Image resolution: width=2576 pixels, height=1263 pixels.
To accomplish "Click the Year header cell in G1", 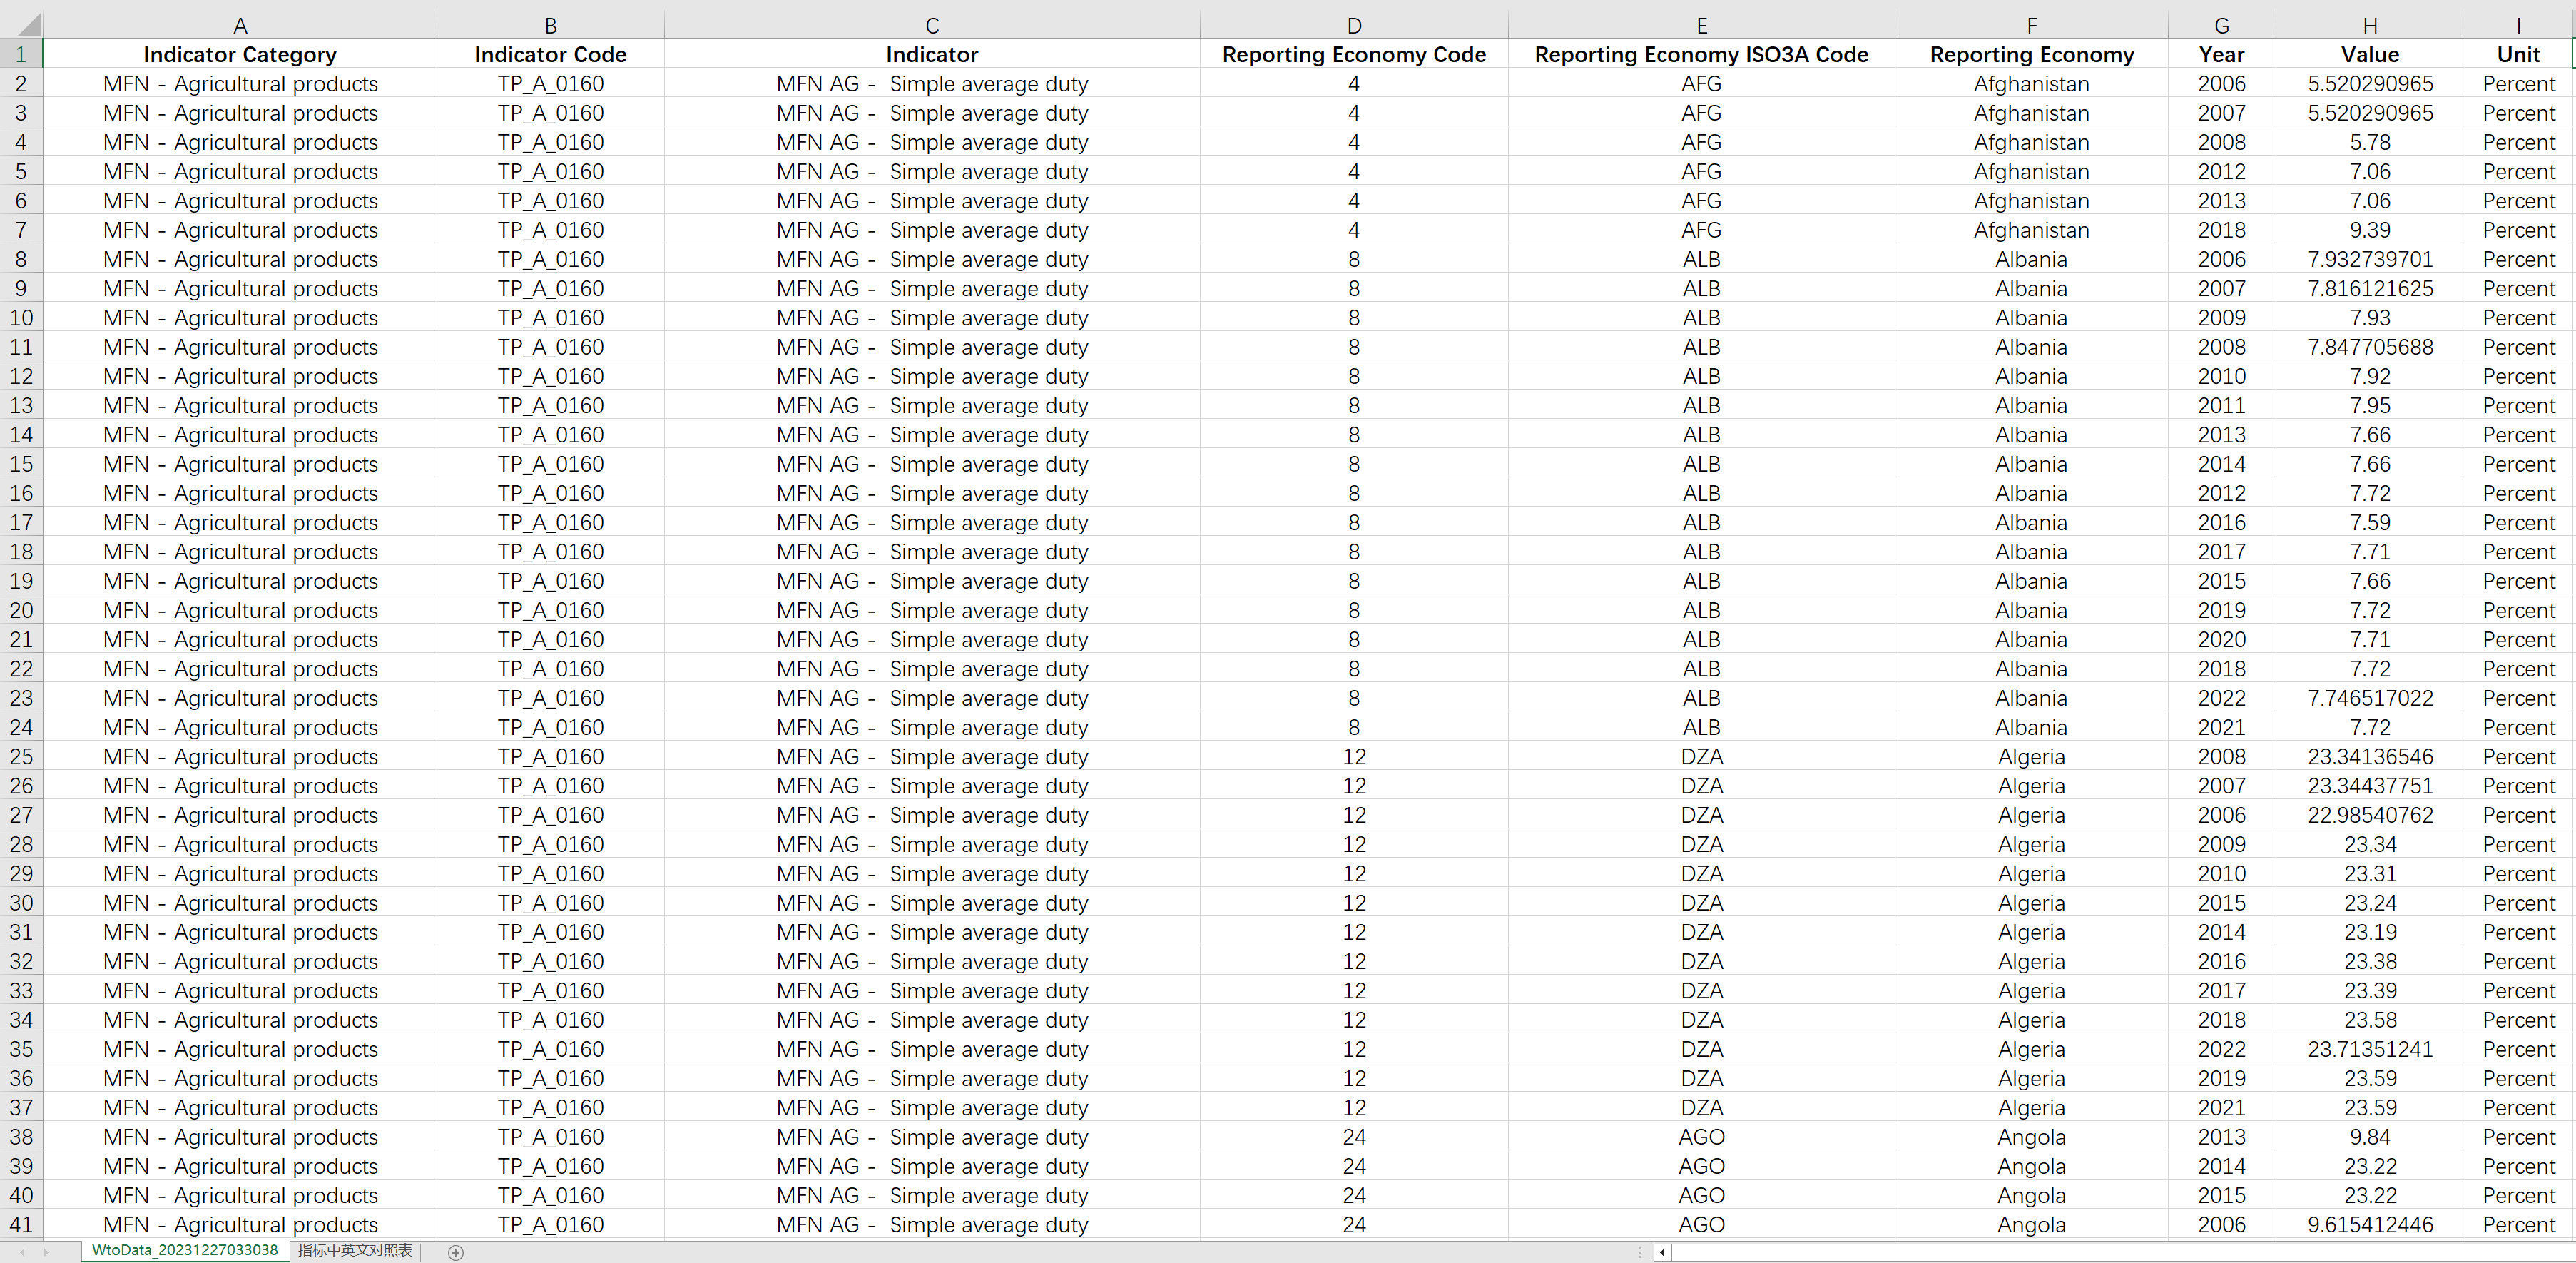I will 2221,55.
